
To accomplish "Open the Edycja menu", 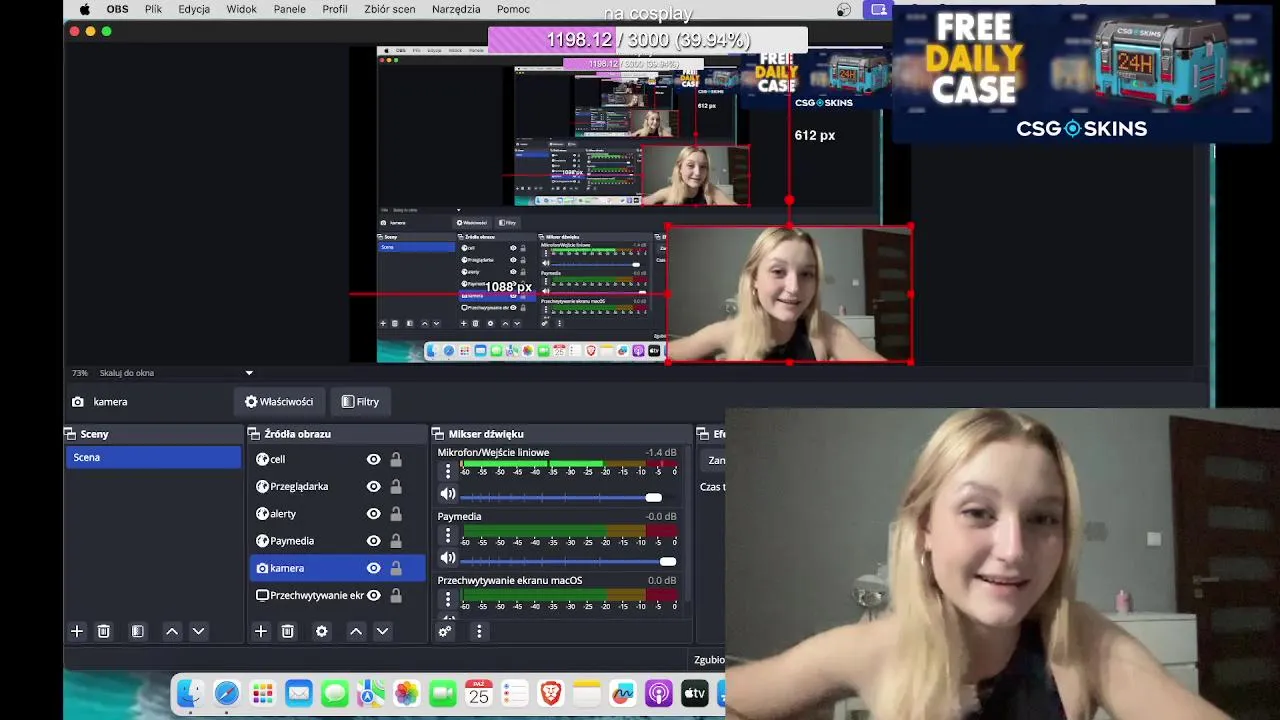I will coord(194,9).
